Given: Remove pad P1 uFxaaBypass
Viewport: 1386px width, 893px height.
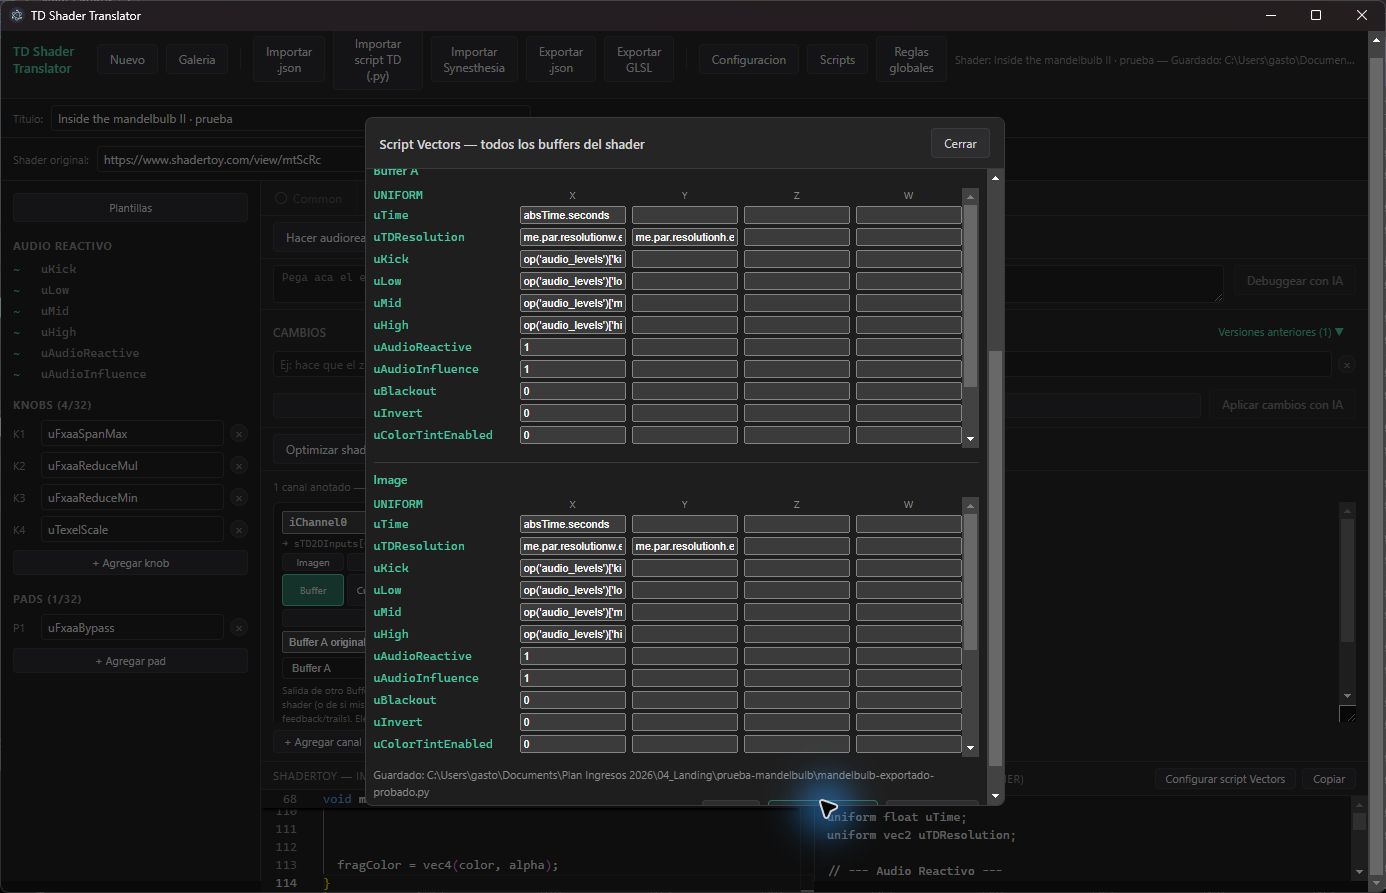Looking at the screenshot, I should pyautogui.click(x=238, y=627).
